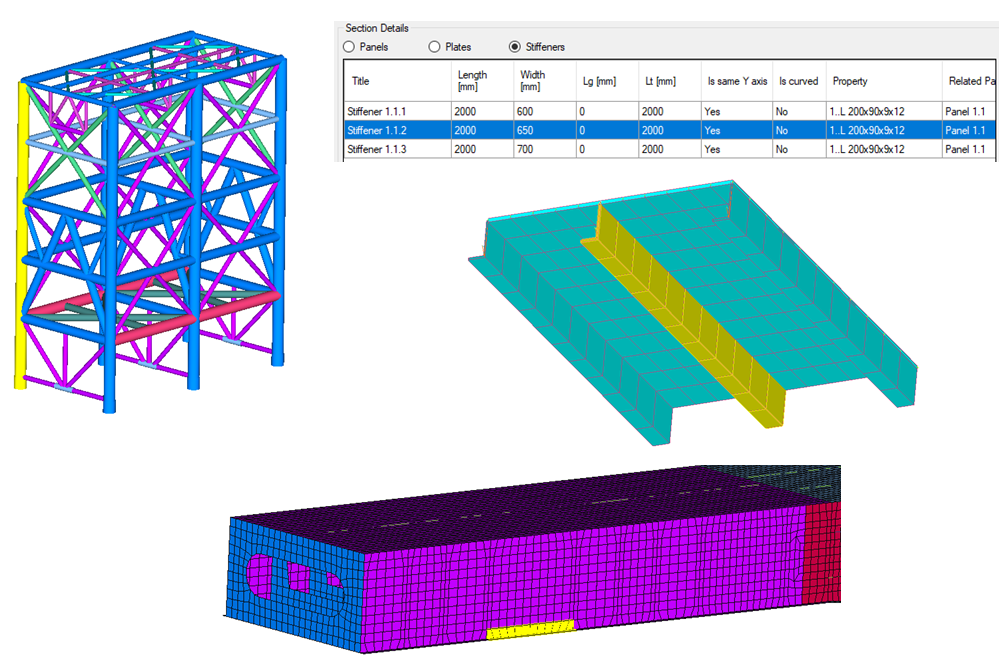Select the 'Stiffener 1.1.1' row title
The width and height of the screenshot is (1008, 659).
pos(377,111)
